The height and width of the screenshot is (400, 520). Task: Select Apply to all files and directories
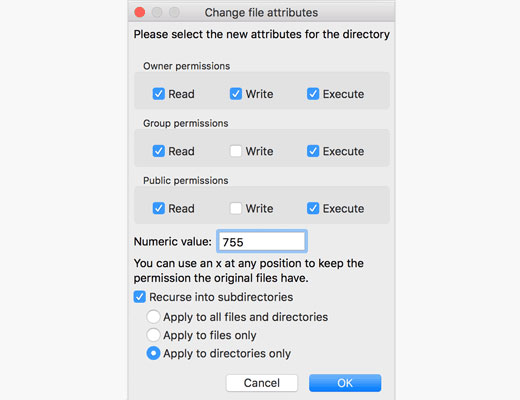point(153,317)
